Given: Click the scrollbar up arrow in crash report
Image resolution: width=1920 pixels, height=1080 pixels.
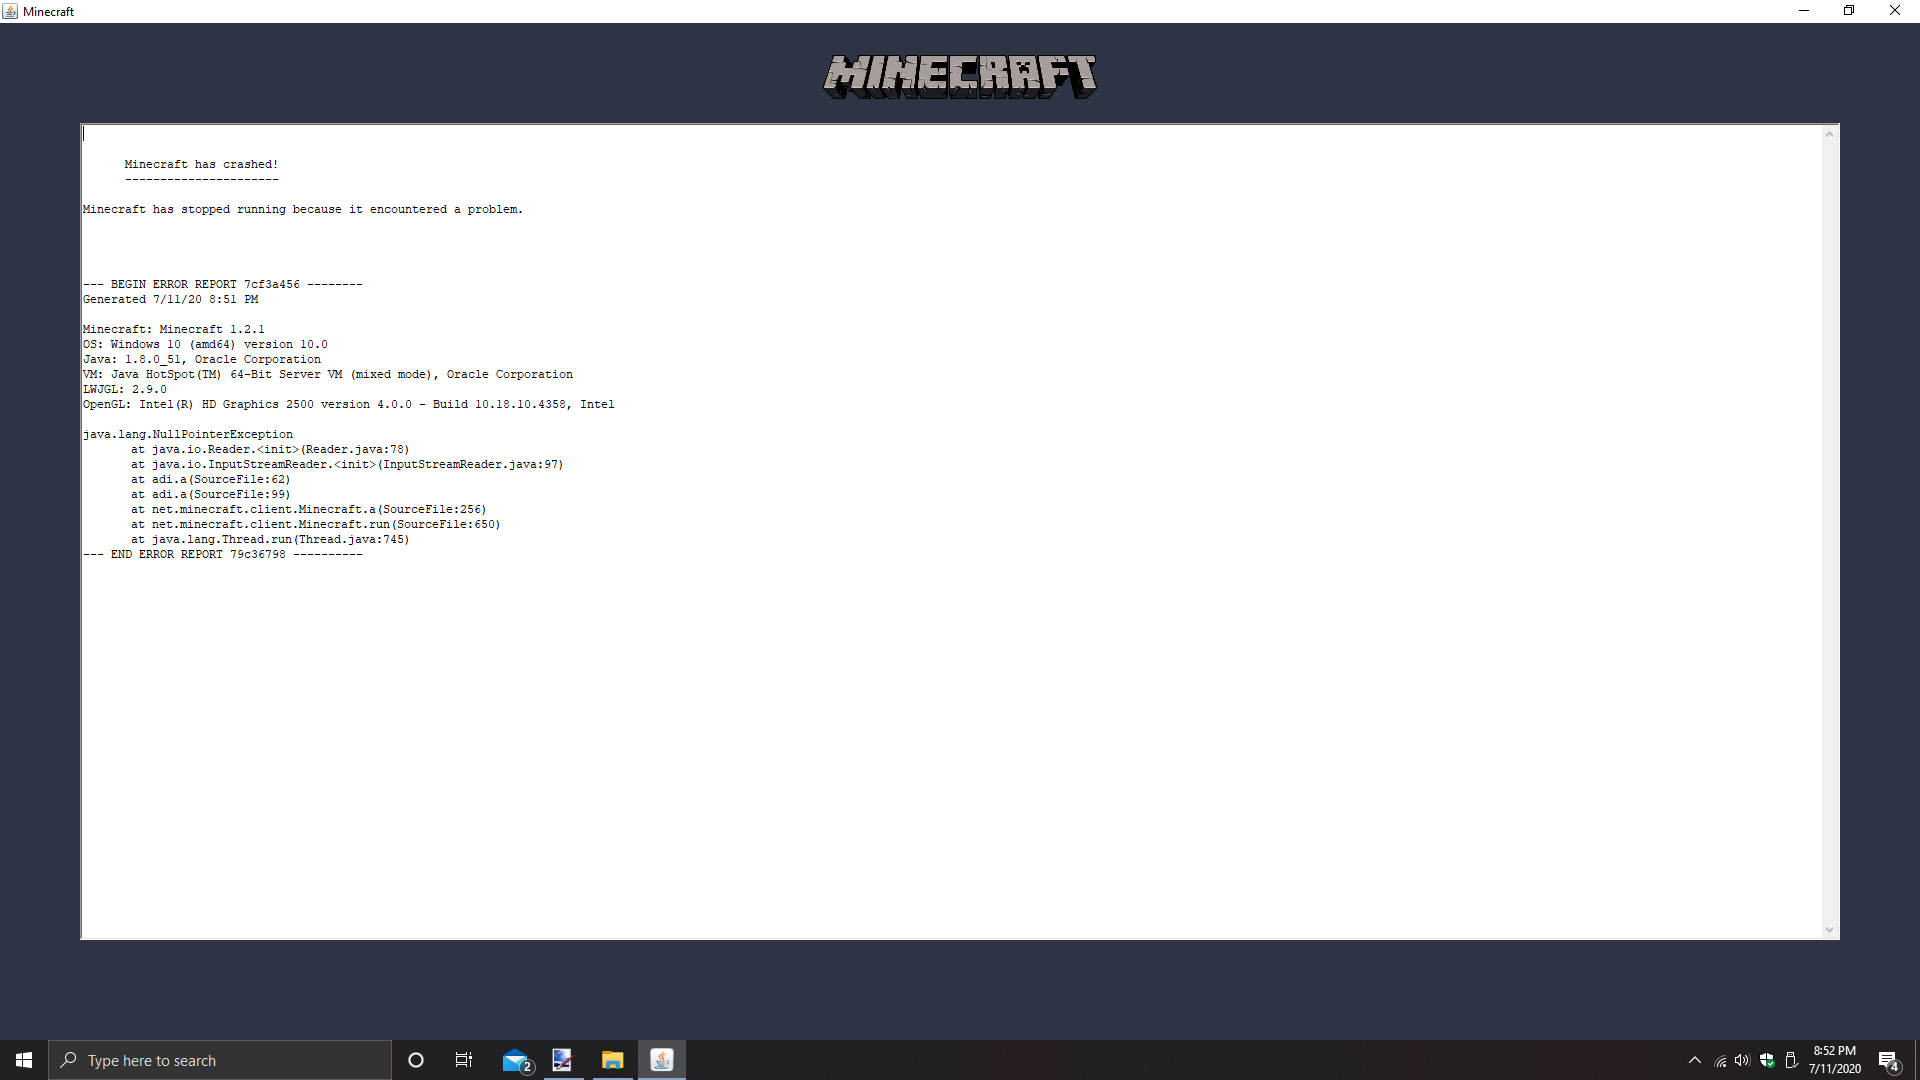Looking at the screenshot, I should [x=1829, y=134].
